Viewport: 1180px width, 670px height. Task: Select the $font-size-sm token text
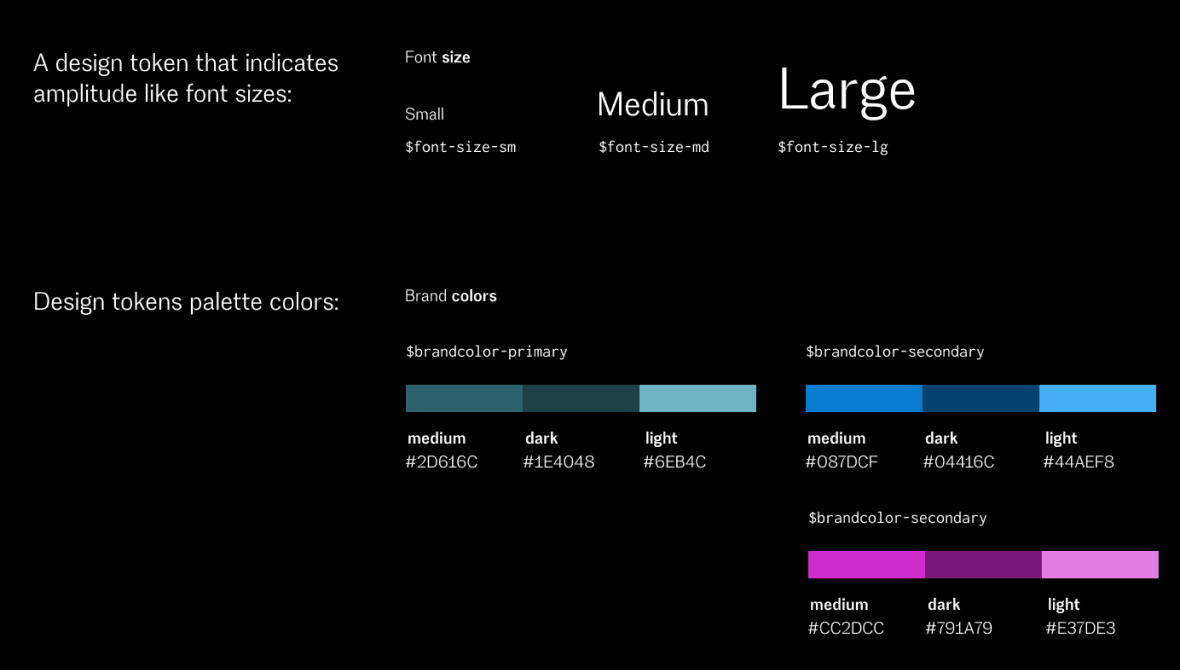(460, 147)
